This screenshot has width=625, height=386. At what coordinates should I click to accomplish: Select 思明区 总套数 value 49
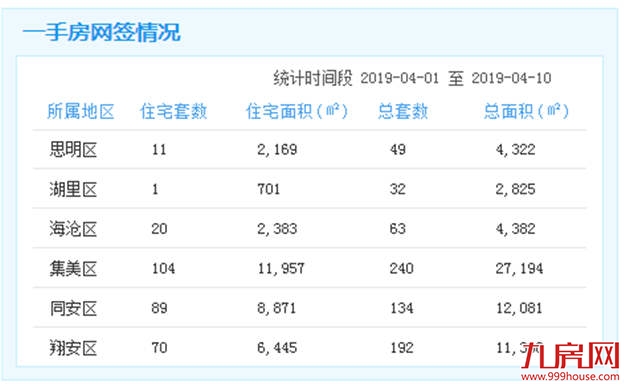[398, 150]
